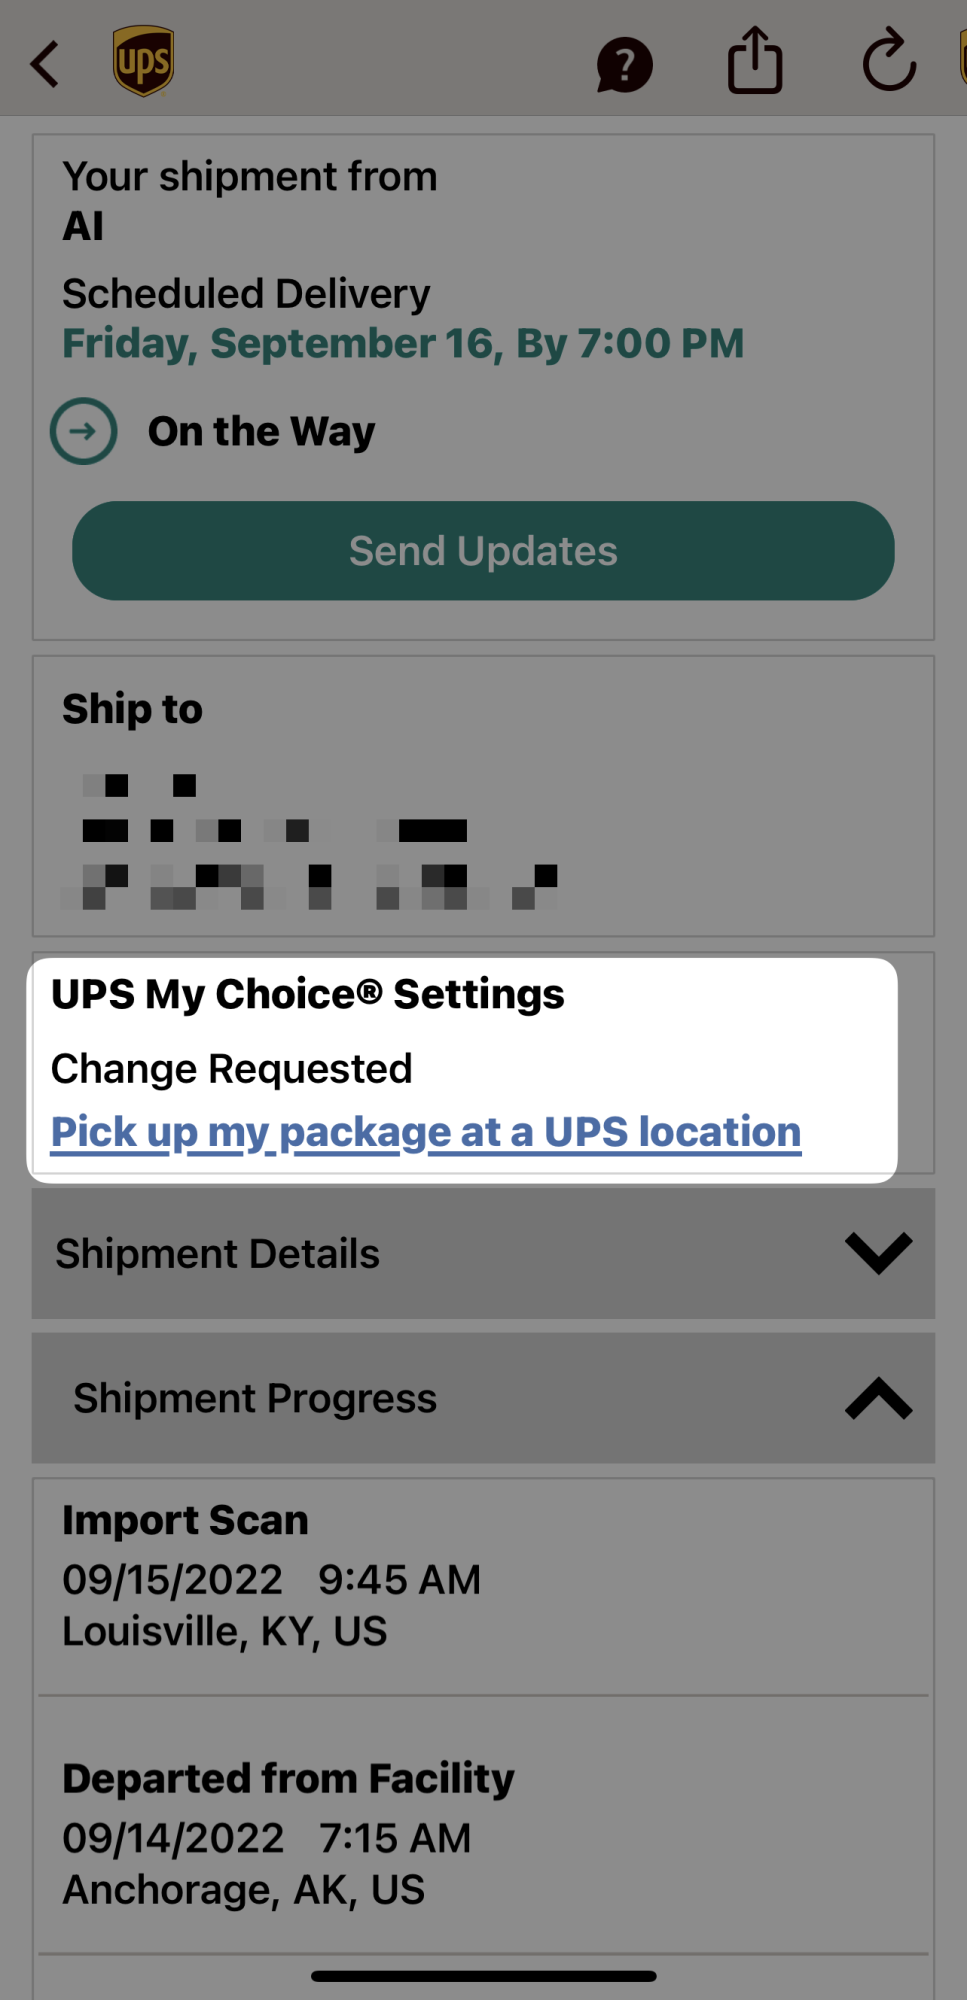Select the Departed from Facility entry

(288, 1832)
